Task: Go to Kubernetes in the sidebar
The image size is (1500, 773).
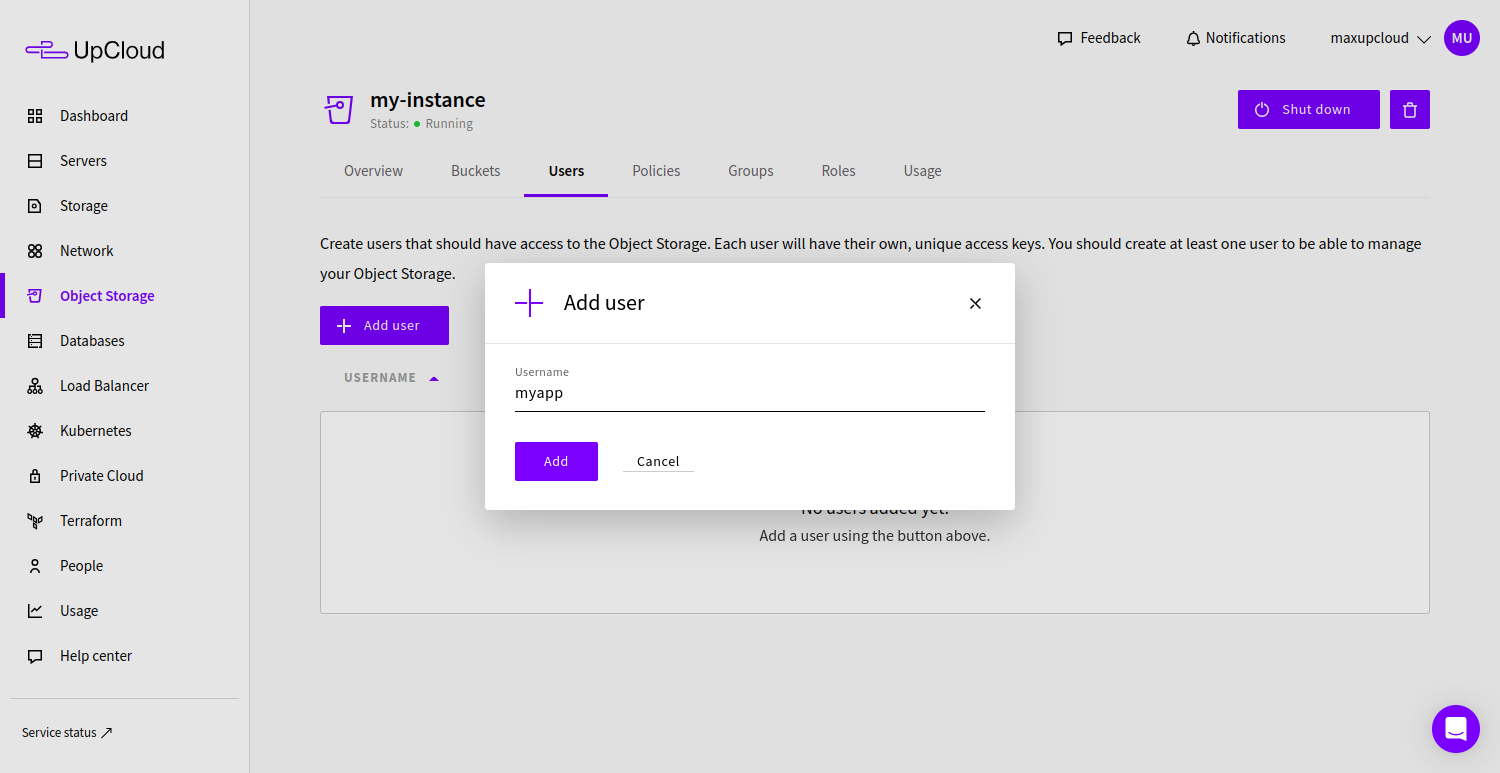Action: tap(96, 431)
